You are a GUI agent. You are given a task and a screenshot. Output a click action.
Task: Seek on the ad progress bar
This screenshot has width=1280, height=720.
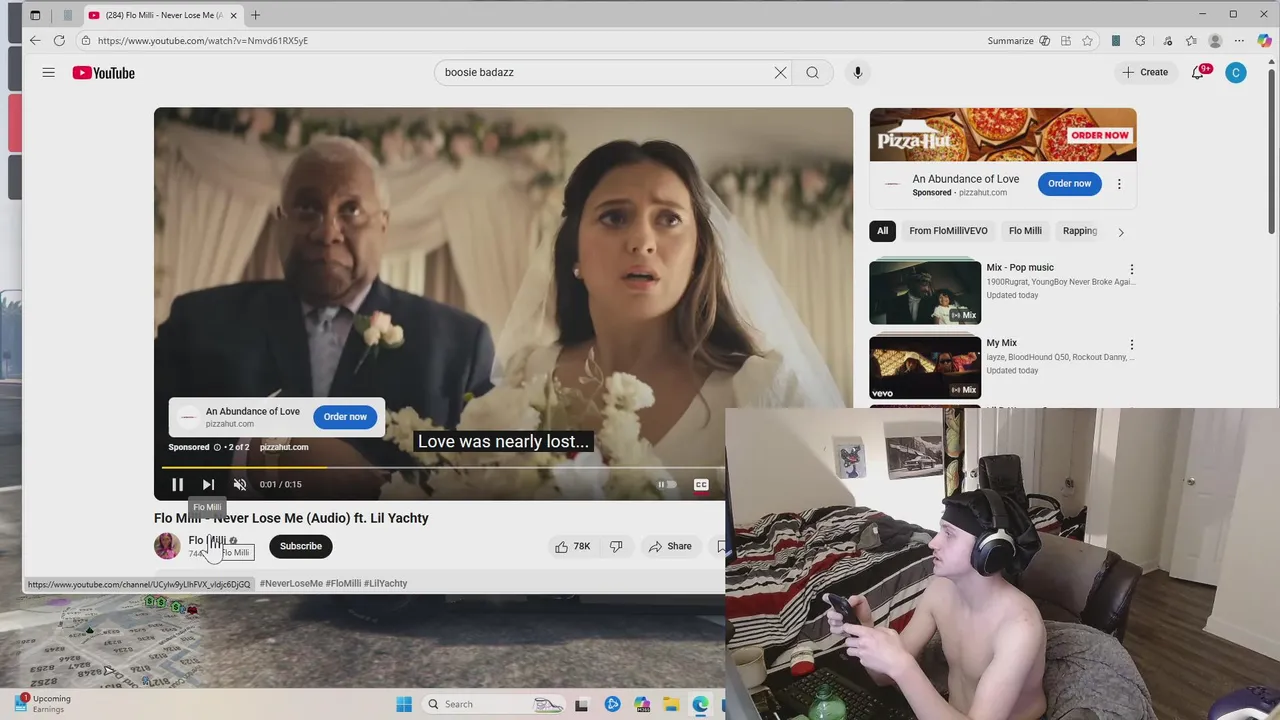[443, 467]
